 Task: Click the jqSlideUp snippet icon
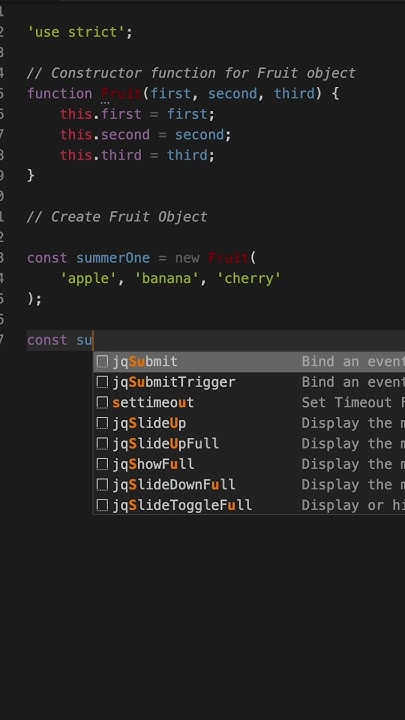point(102,423)
